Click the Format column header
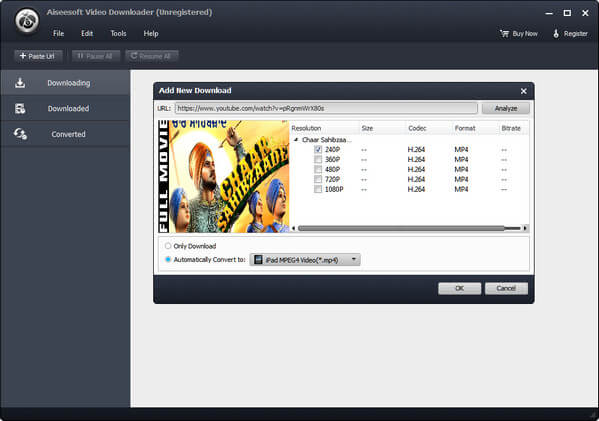 [476, 128]
